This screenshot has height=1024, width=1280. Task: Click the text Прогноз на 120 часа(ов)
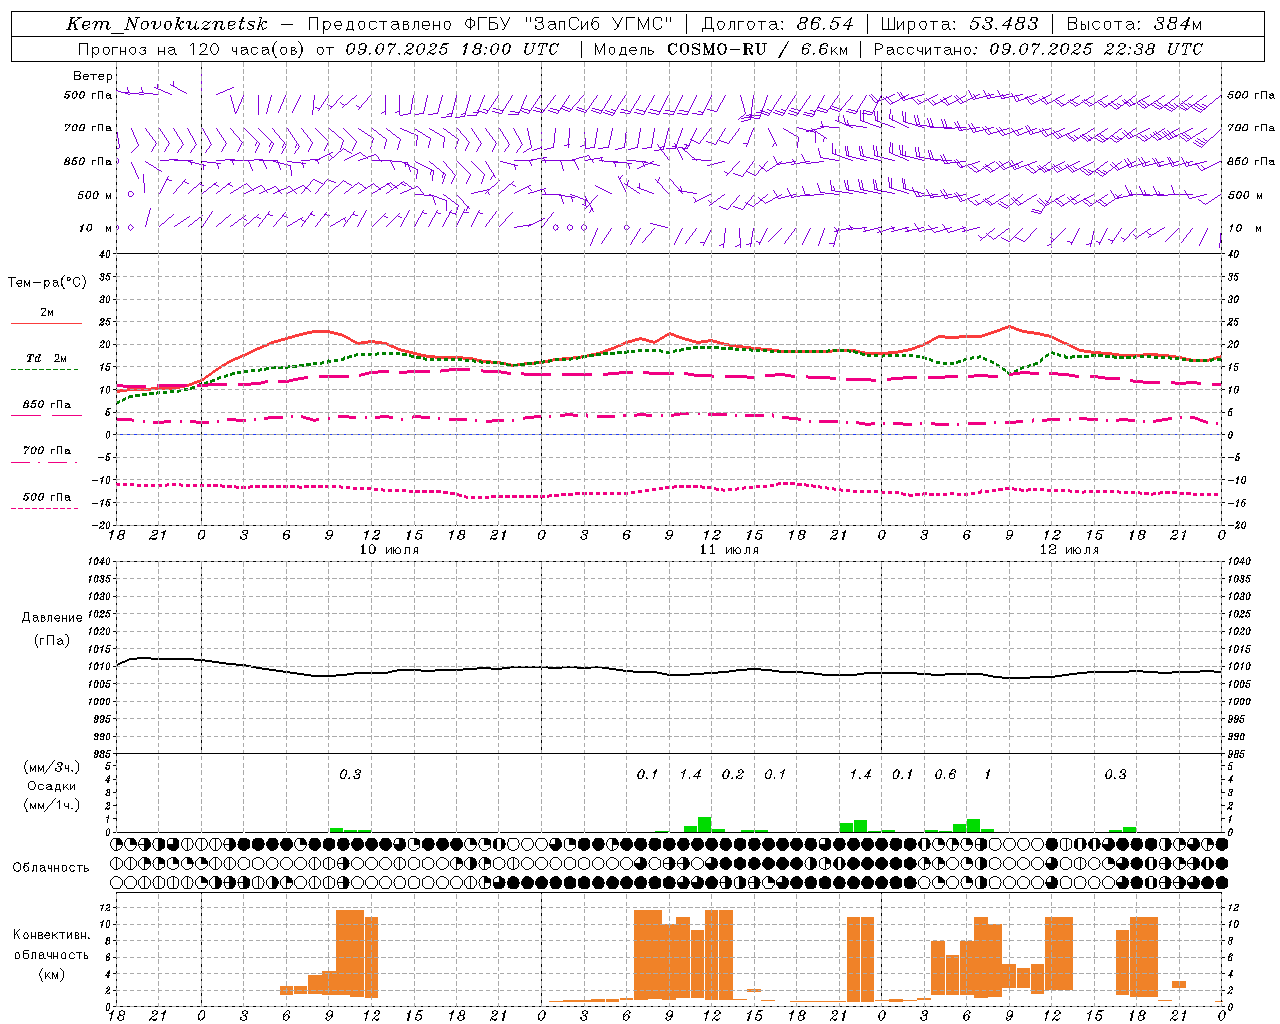192,49
